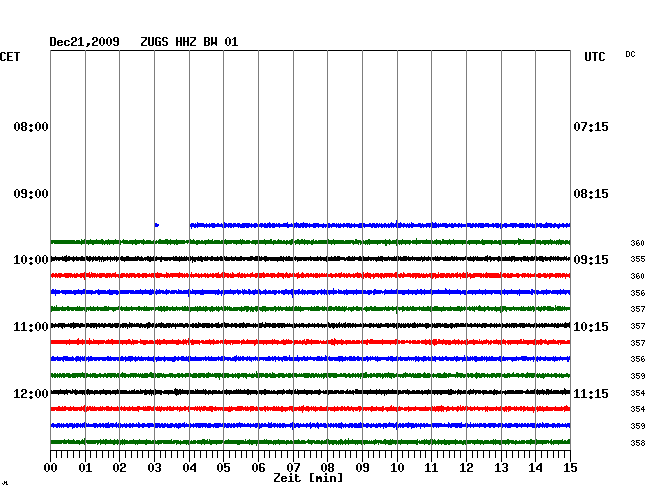
Task: Select the 08:00 CET time label
Action: (31, 127)
